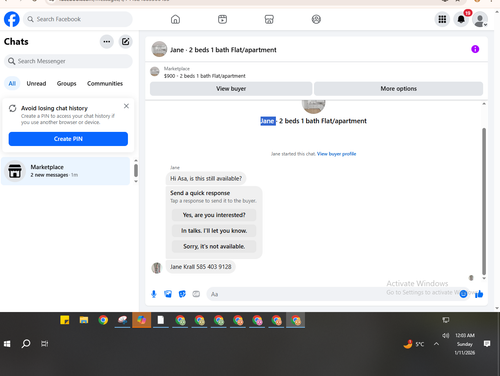Image resolution: width=500 pixels, height=376 pixels.
Task: Open purple conversation information icon
Action: [x=475, y=49]
